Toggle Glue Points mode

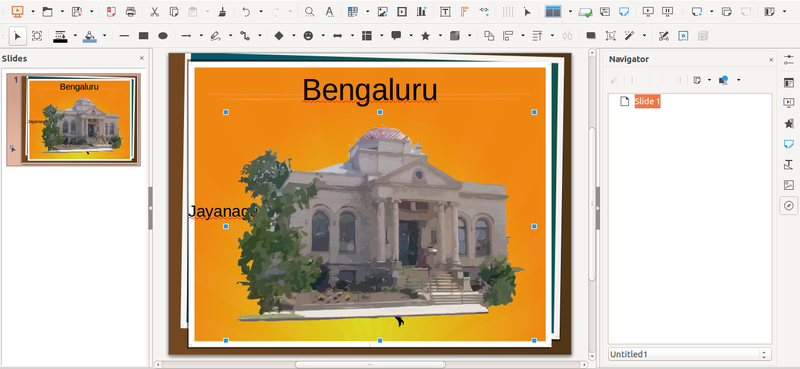(683, 36)
